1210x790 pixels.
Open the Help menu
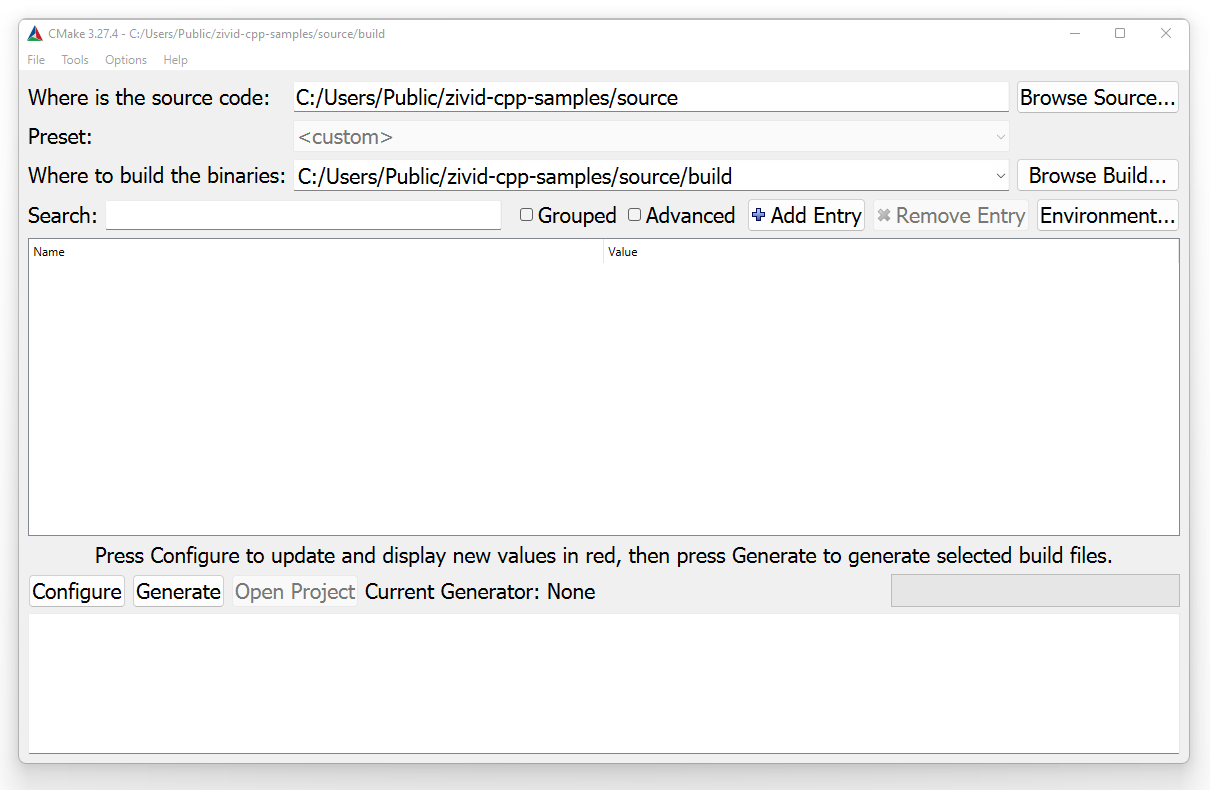[175, 60]
